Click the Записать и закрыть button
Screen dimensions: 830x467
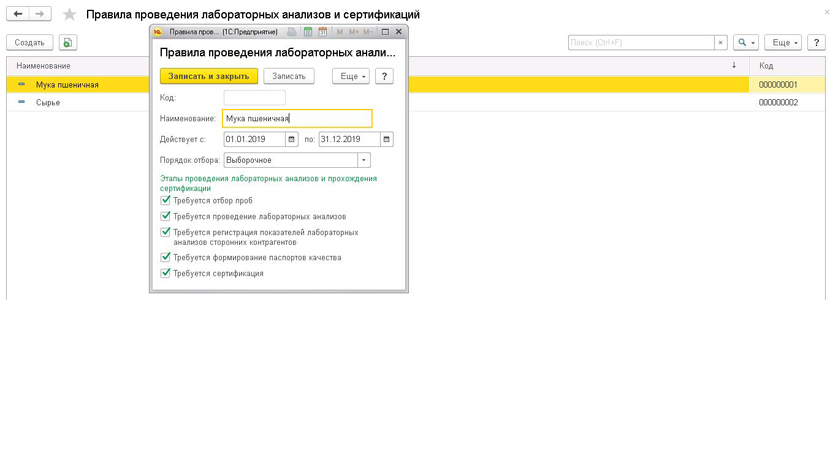pos(209,76)
